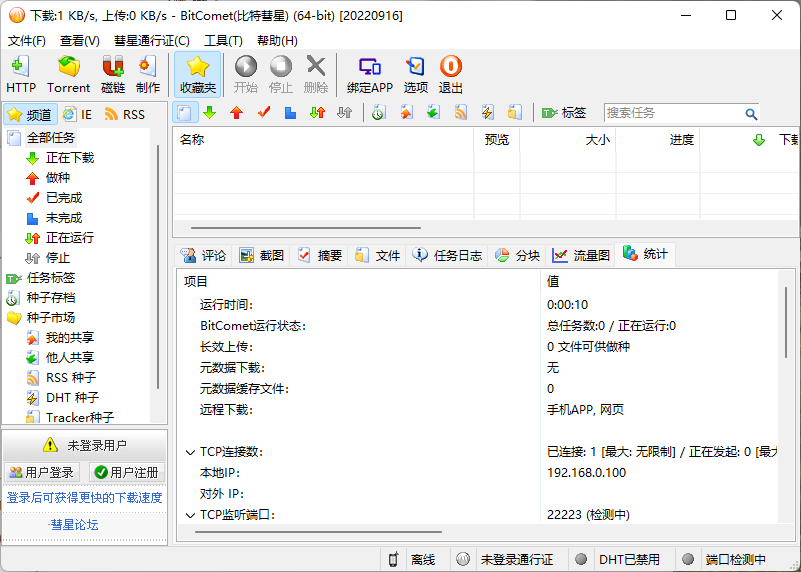Click the 制作 make torrent icon
This screenshot has height=572, width=801.
click(148, 75)
